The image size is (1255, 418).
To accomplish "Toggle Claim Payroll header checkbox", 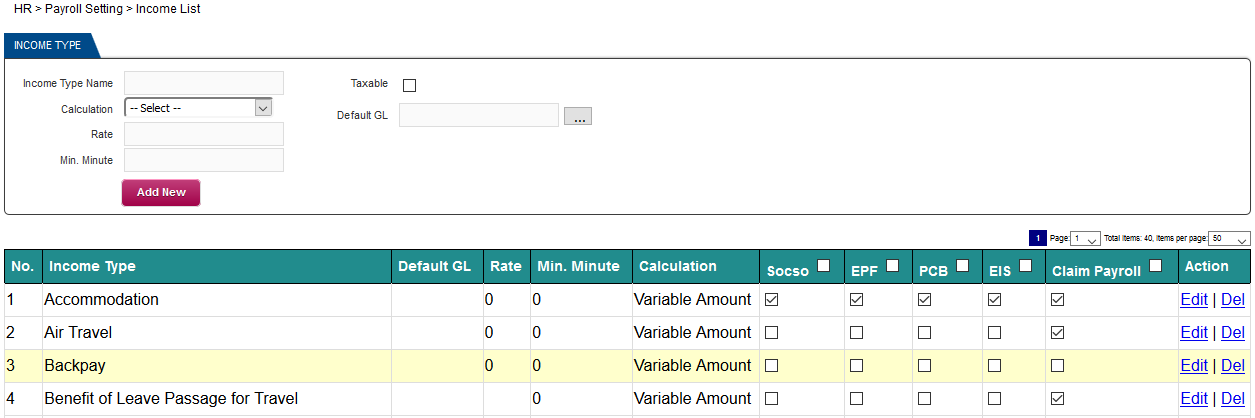I will (1156, 266).
